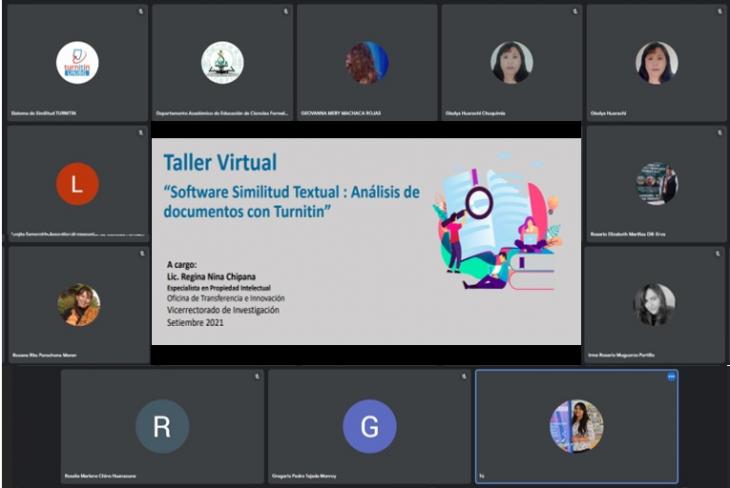
Task: Click the muted mic on the Roxana Rita tile
Action: point(142,254)
